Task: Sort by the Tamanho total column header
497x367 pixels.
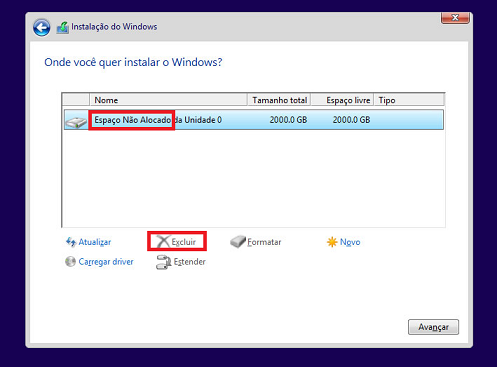Action: pyautogui.click(x=279, y=100)
